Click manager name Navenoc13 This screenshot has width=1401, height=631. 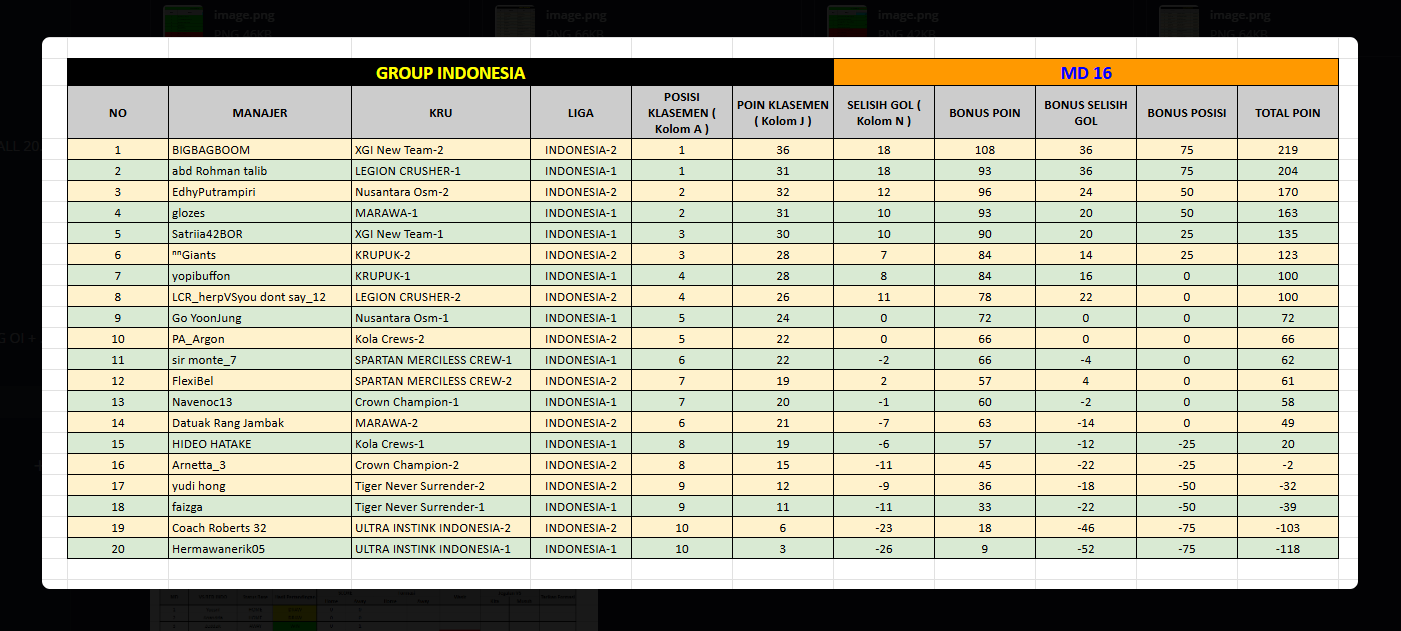(202, 402)
